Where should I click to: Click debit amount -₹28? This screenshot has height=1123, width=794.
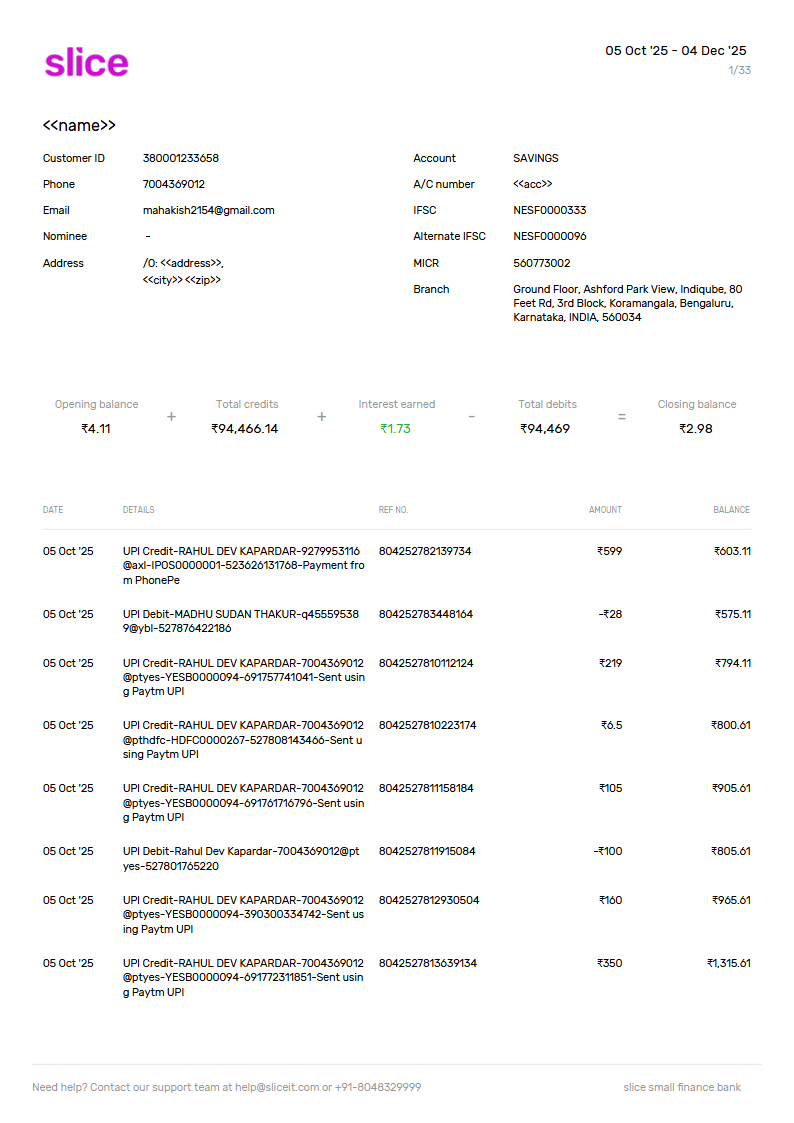click(610, 614)
